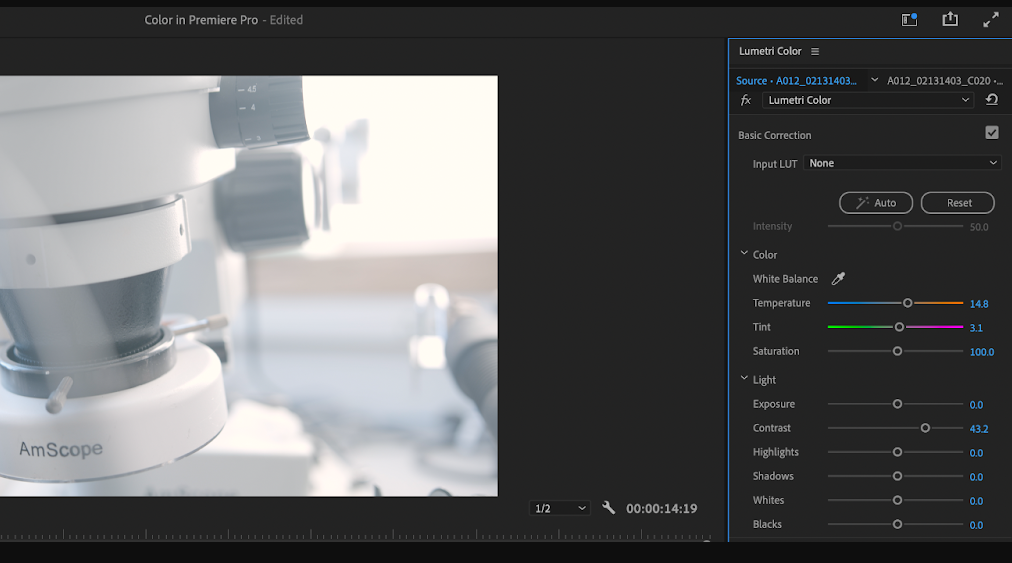Click the time ruler below the monitor
The width and height of the screenshot is (1012, 563).
(355, 534)
